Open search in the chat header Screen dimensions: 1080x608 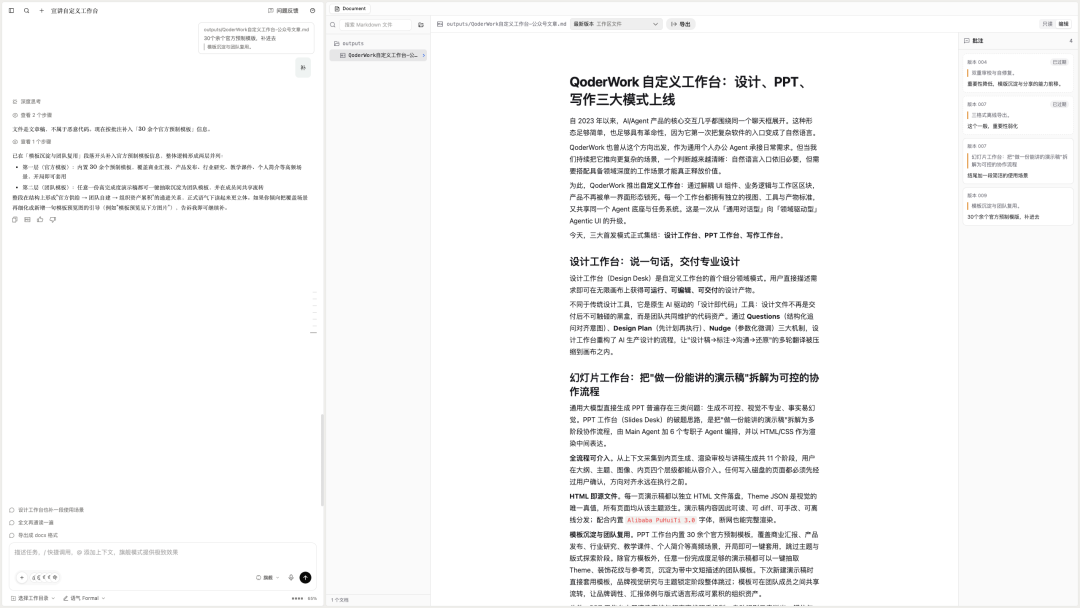pyautogui.click(x=27, y=10)
